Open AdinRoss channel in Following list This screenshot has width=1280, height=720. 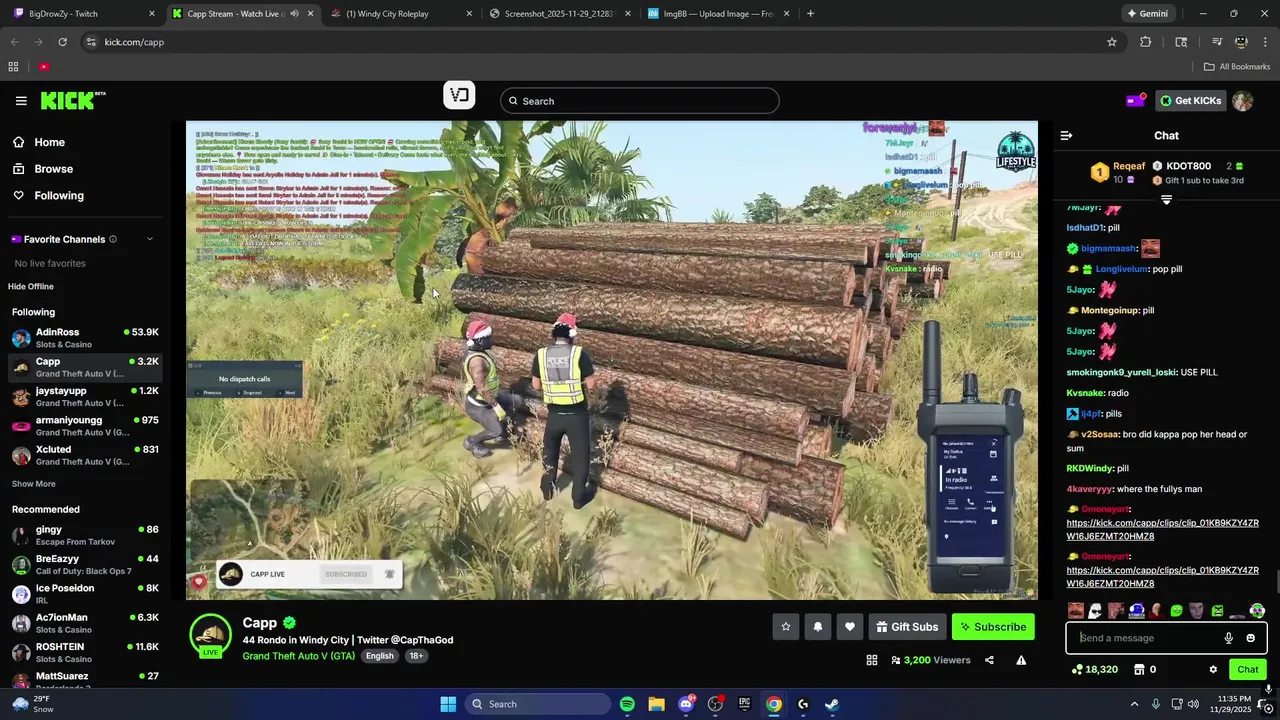point(85,338)
